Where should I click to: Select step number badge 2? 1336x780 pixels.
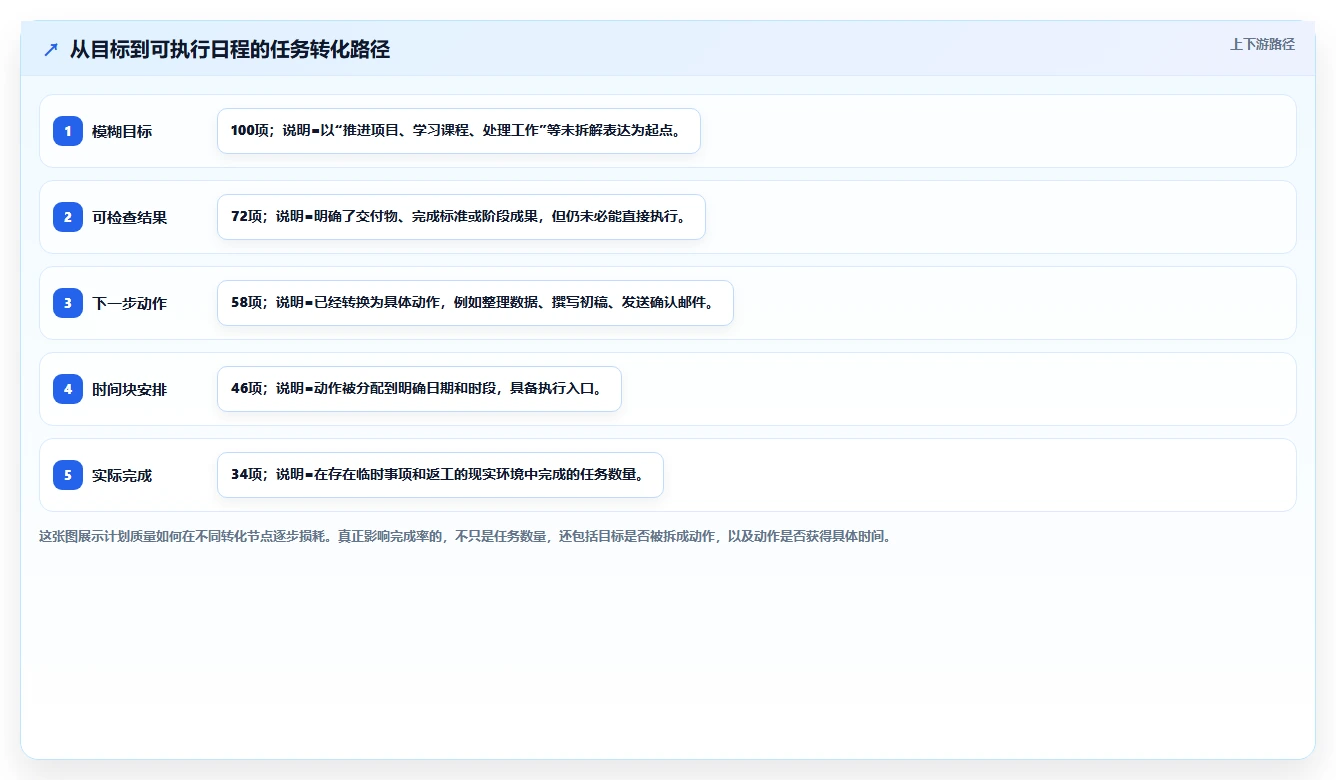68,217
